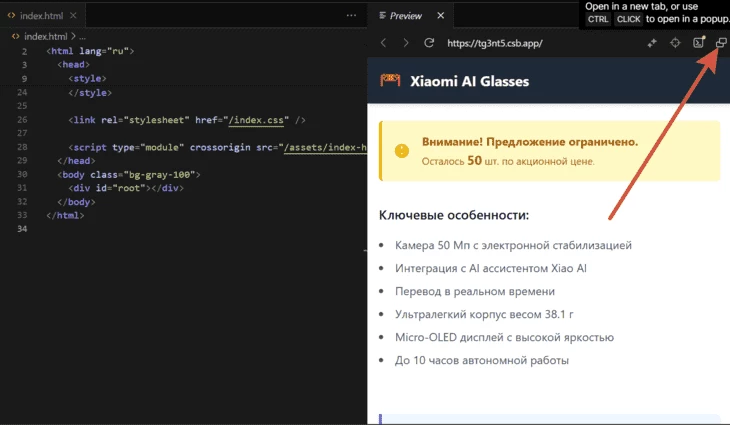Click 'Micro-OLED дисплей с высокой яркостью'

[x=504, y=337]
